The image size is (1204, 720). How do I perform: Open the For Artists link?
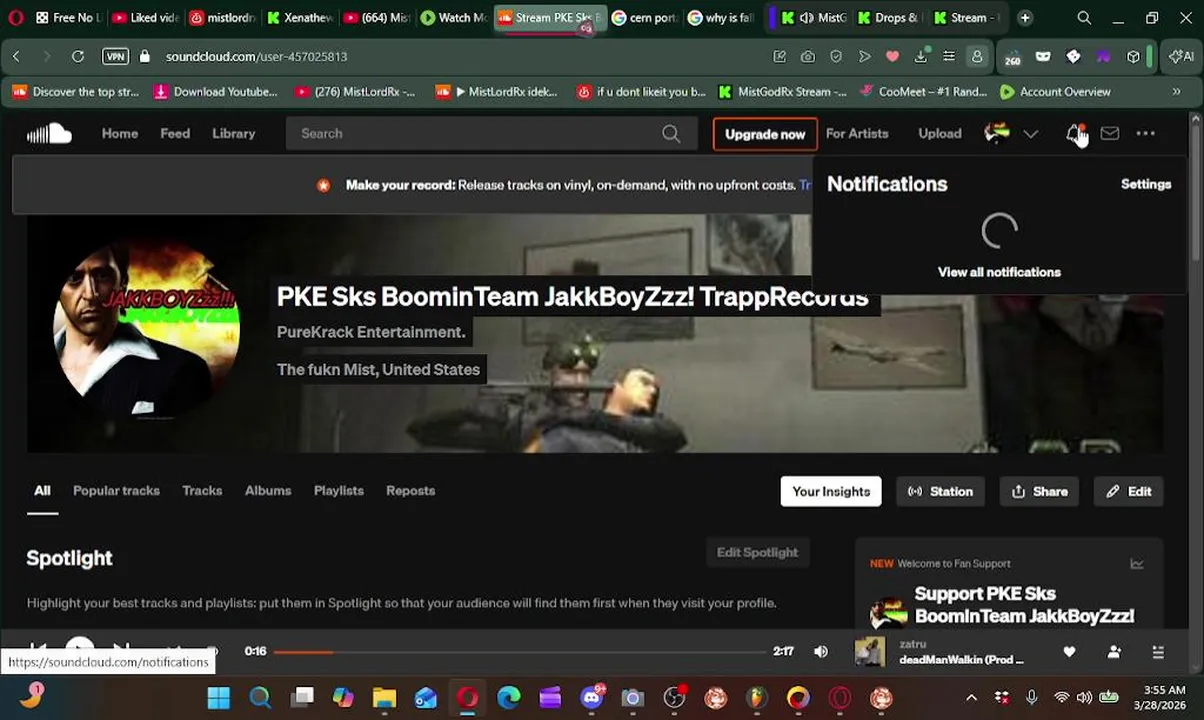point(857,133)
